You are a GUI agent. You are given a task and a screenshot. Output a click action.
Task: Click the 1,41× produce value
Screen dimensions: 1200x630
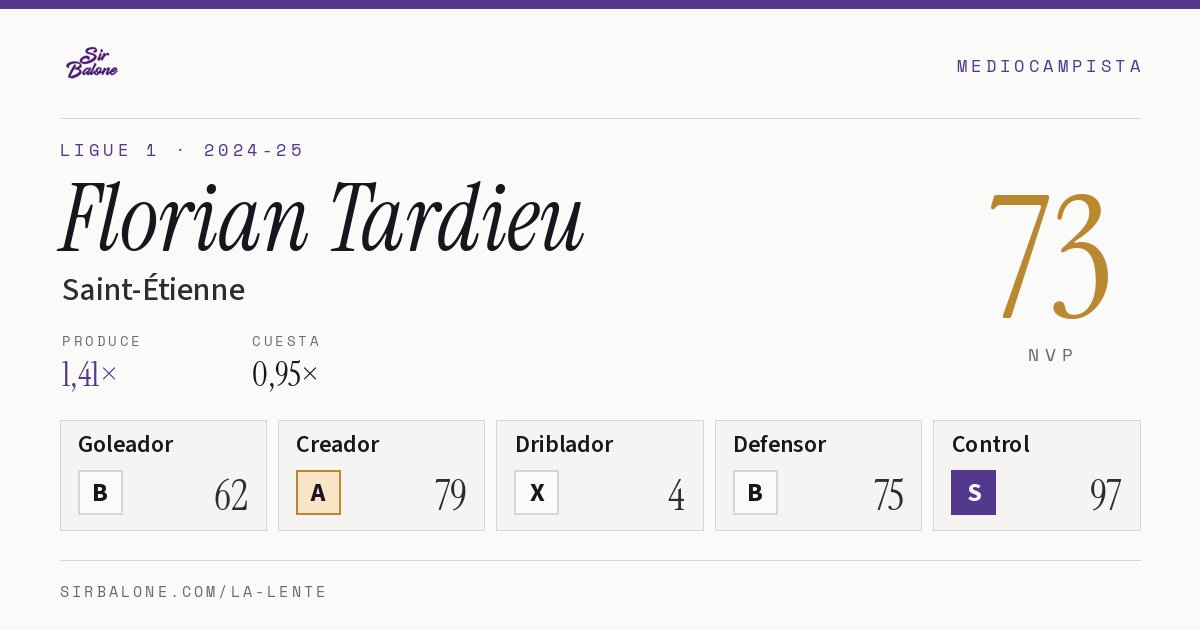pyautogui.click(x=90, y=374)
